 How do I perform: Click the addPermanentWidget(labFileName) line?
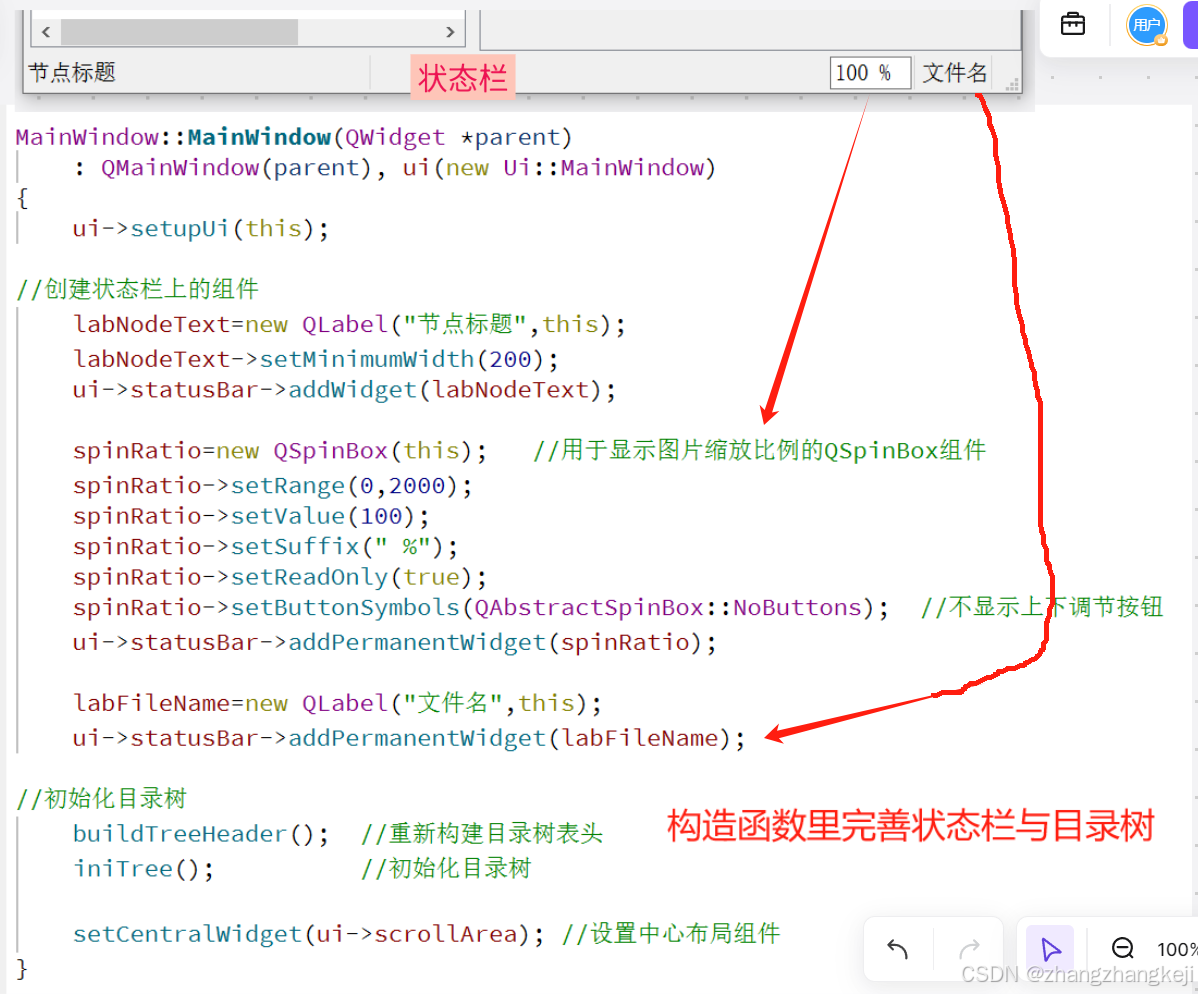point(409,738)
